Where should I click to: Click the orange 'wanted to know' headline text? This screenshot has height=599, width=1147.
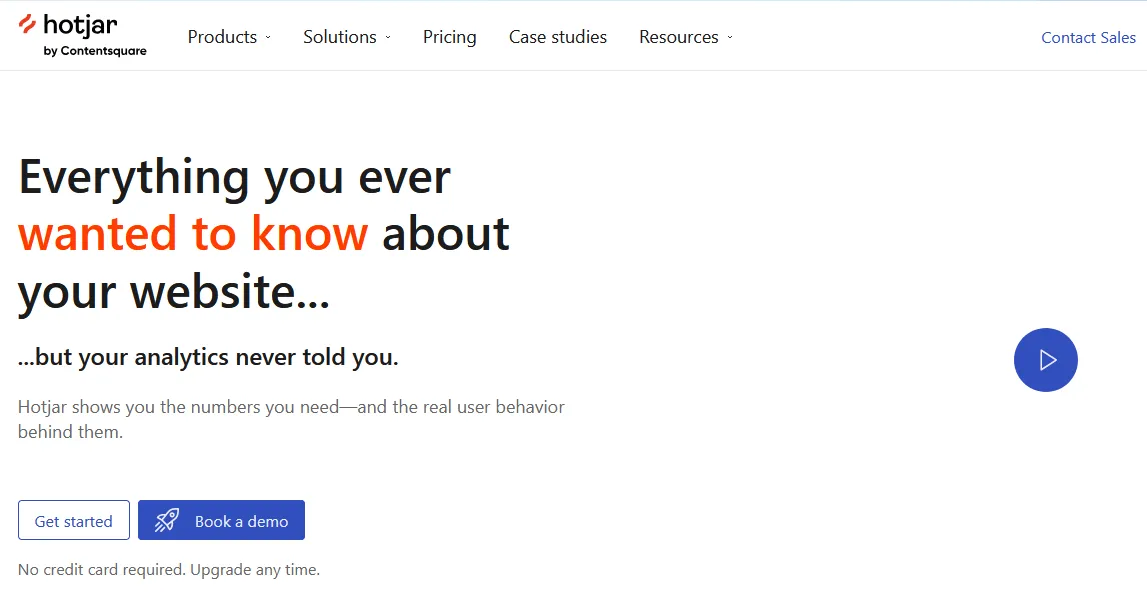[193, 234]
